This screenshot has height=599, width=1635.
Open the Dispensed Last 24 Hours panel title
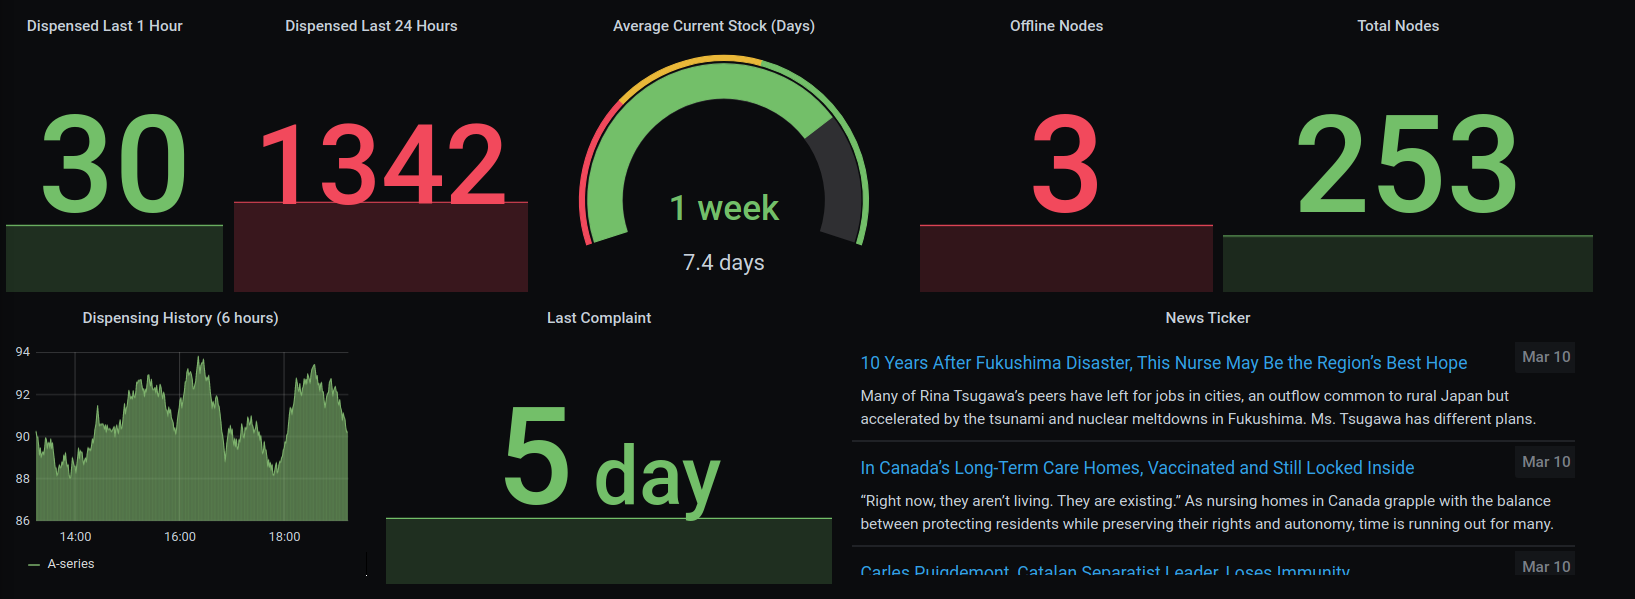click(371, 26)
